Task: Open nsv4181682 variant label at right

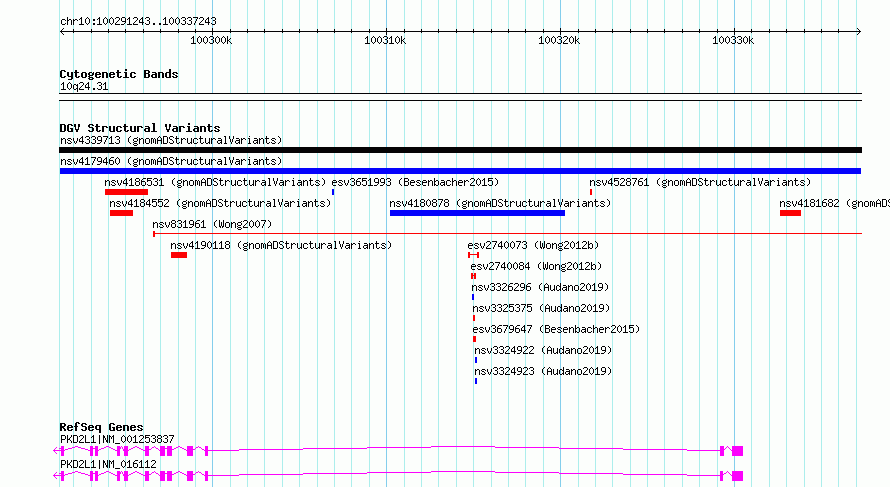Action: pyautogui.click(x=834, y=203)
